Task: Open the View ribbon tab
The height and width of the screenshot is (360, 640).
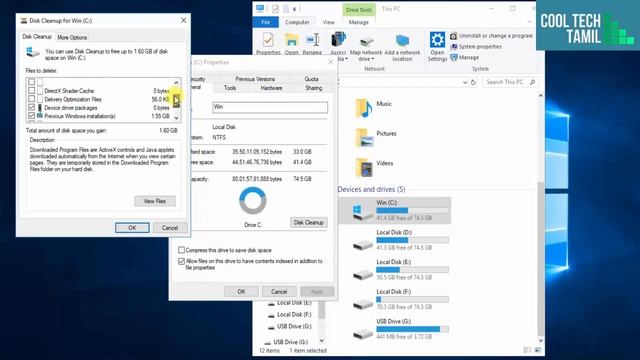Action: coord(329,22)
